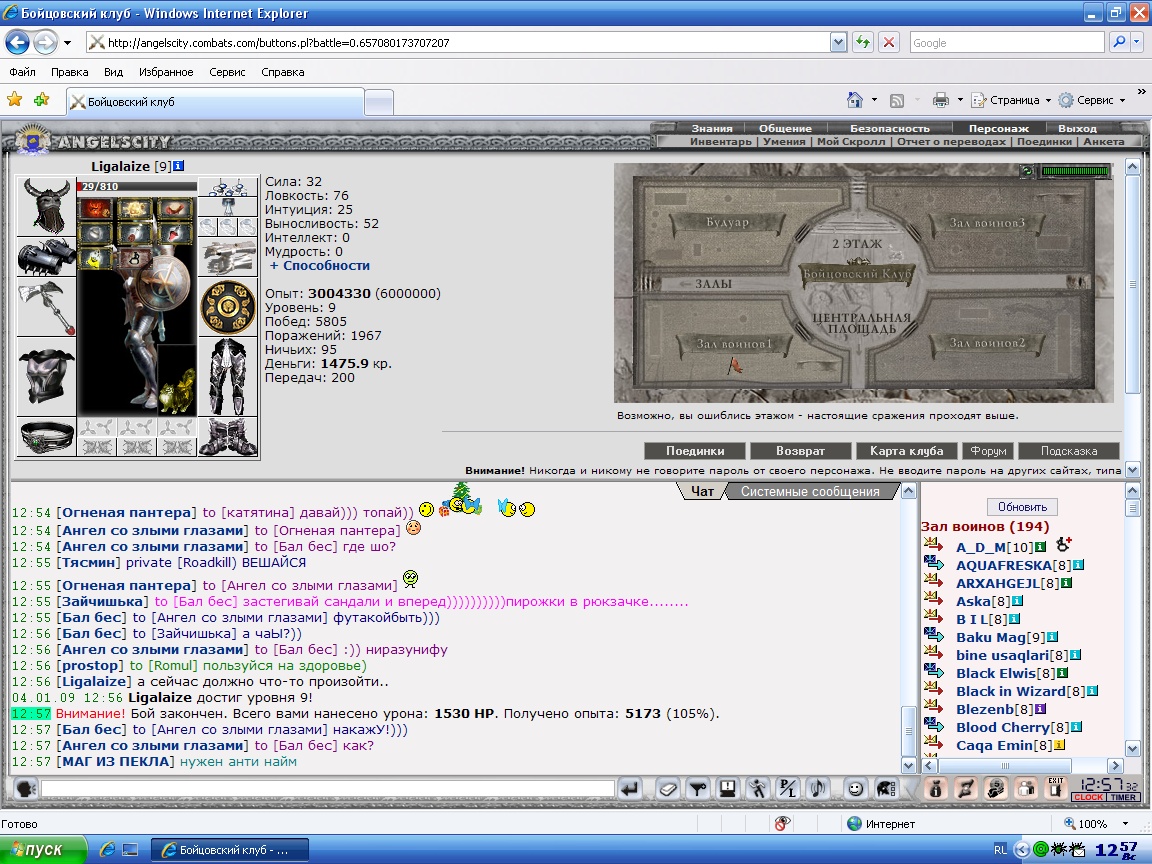Click the armored boots slot
Viewport: 1152px width, 864px height.
[x=228, y=436]
